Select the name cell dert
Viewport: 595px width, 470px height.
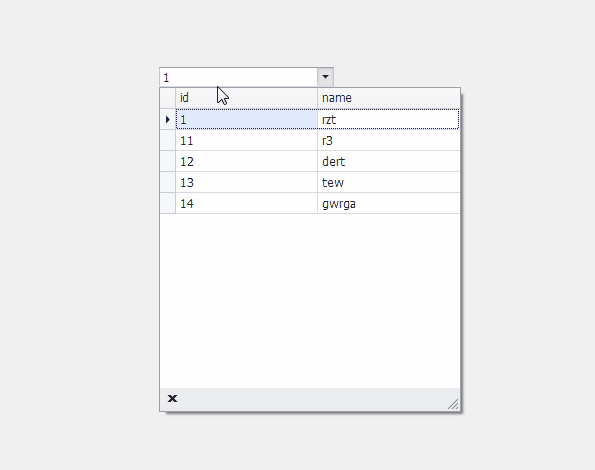389,162
